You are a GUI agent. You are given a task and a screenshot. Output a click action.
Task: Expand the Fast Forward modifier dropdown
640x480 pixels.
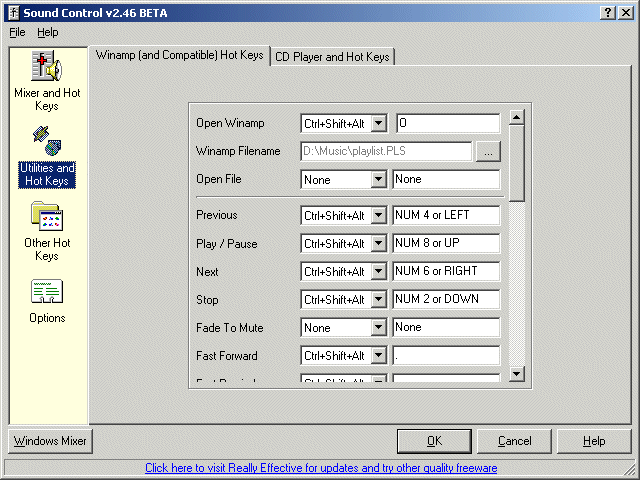379,356
